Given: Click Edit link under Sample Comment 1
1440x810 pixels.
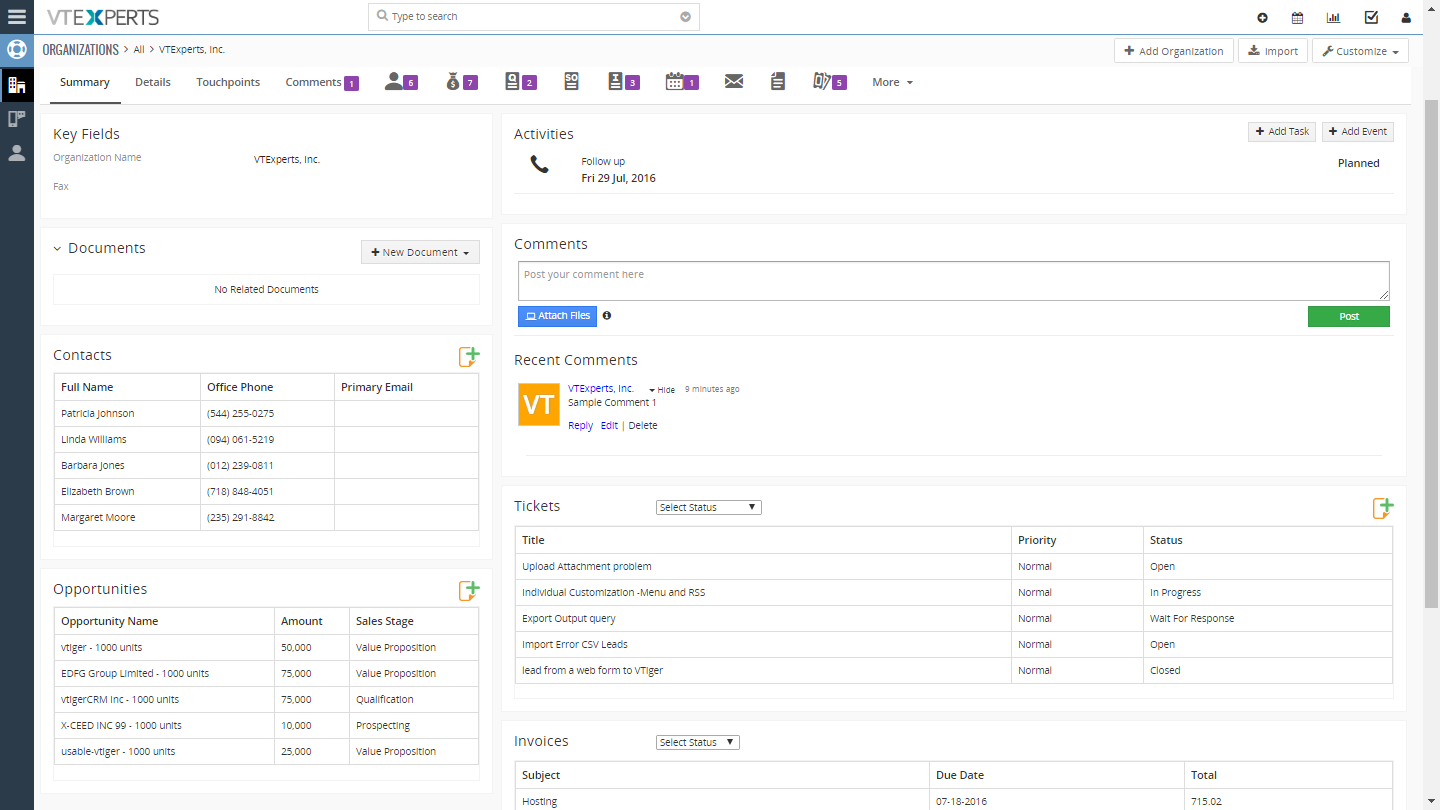Looking at the screenshot, I should (x=609, y=426).
